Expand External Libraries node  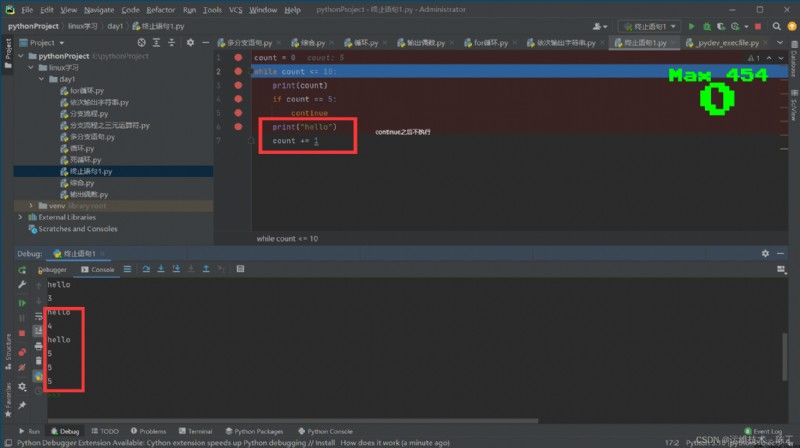(x=21, y=217)
